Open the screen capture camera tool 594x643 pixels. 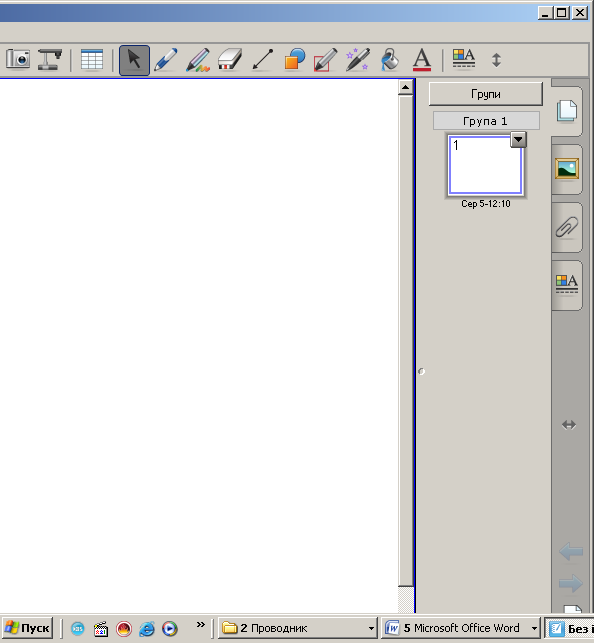tap(18, 59)
